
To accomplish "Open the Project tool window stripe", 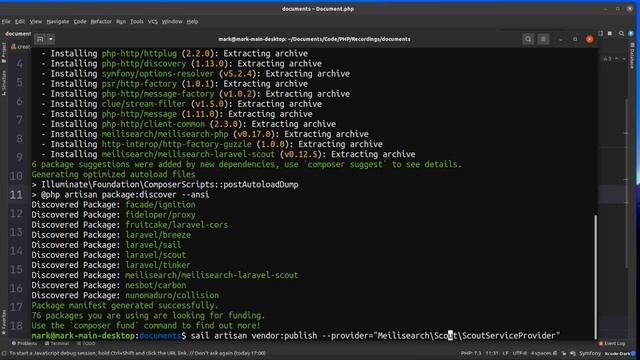I will click(4, 52).
